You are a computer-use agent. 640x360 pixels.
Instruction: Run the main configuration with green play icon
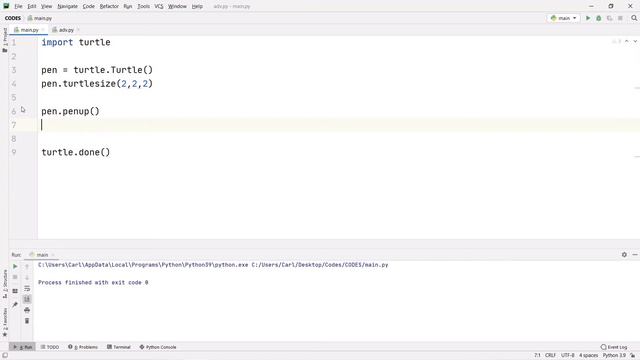pos(588,18)
